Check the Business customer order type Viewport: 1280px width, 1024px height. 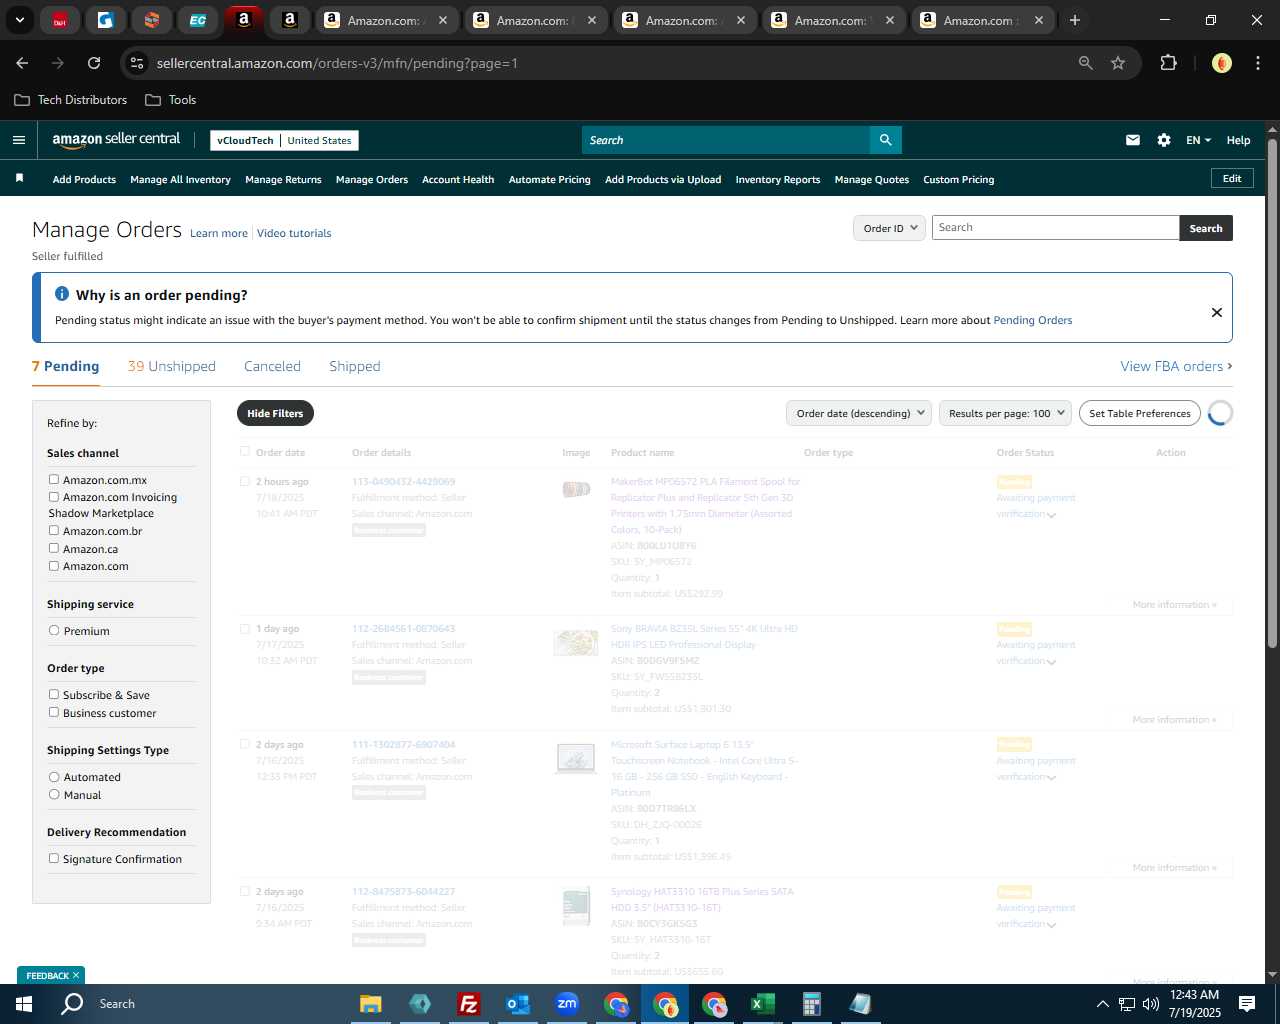pos(54,713)
